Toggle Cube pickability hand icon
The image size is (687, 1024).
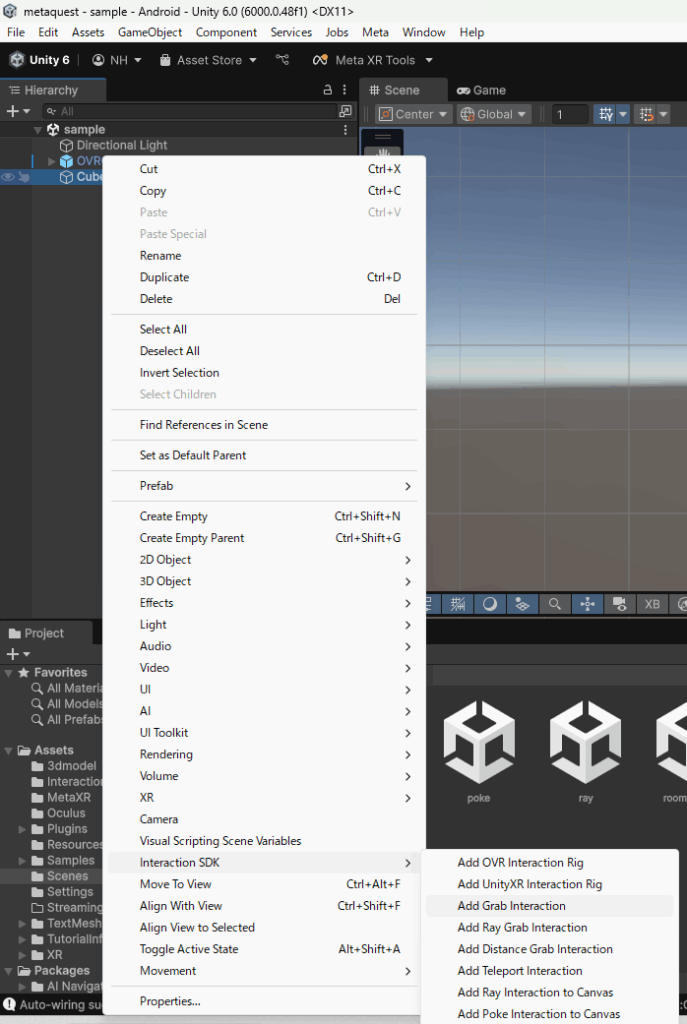24,177
